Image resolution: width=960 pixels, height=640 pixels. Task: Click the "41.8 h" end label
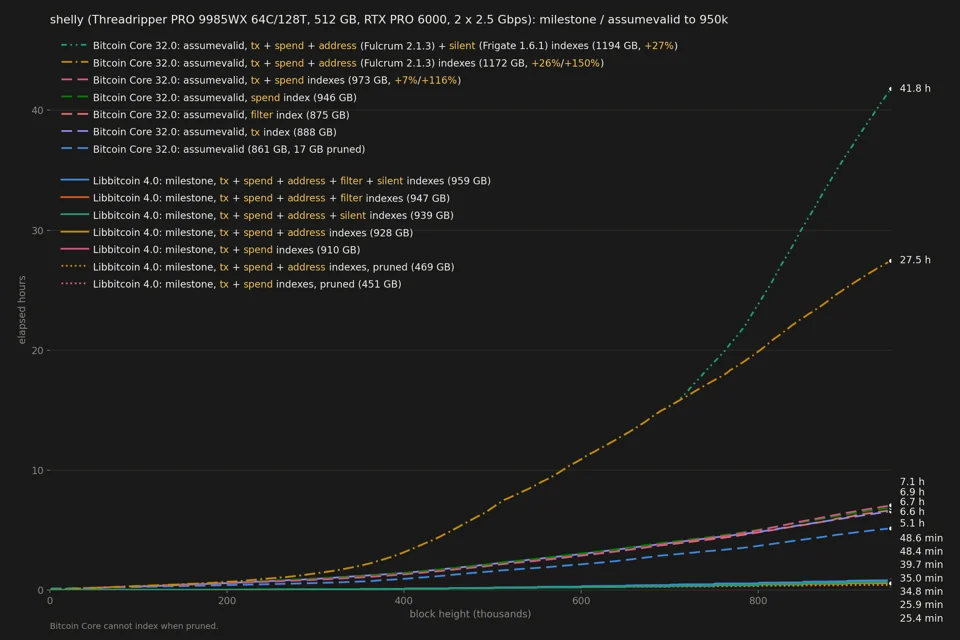[x=915, y=88]
